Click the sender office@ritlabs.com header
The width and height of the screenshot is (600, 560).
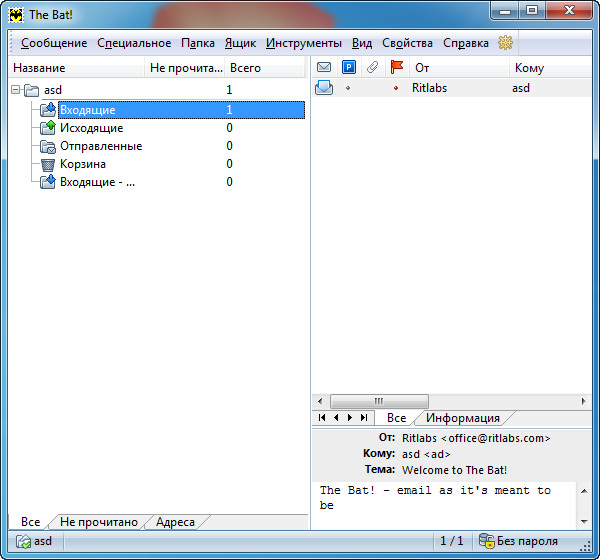(x=476, y=438)
